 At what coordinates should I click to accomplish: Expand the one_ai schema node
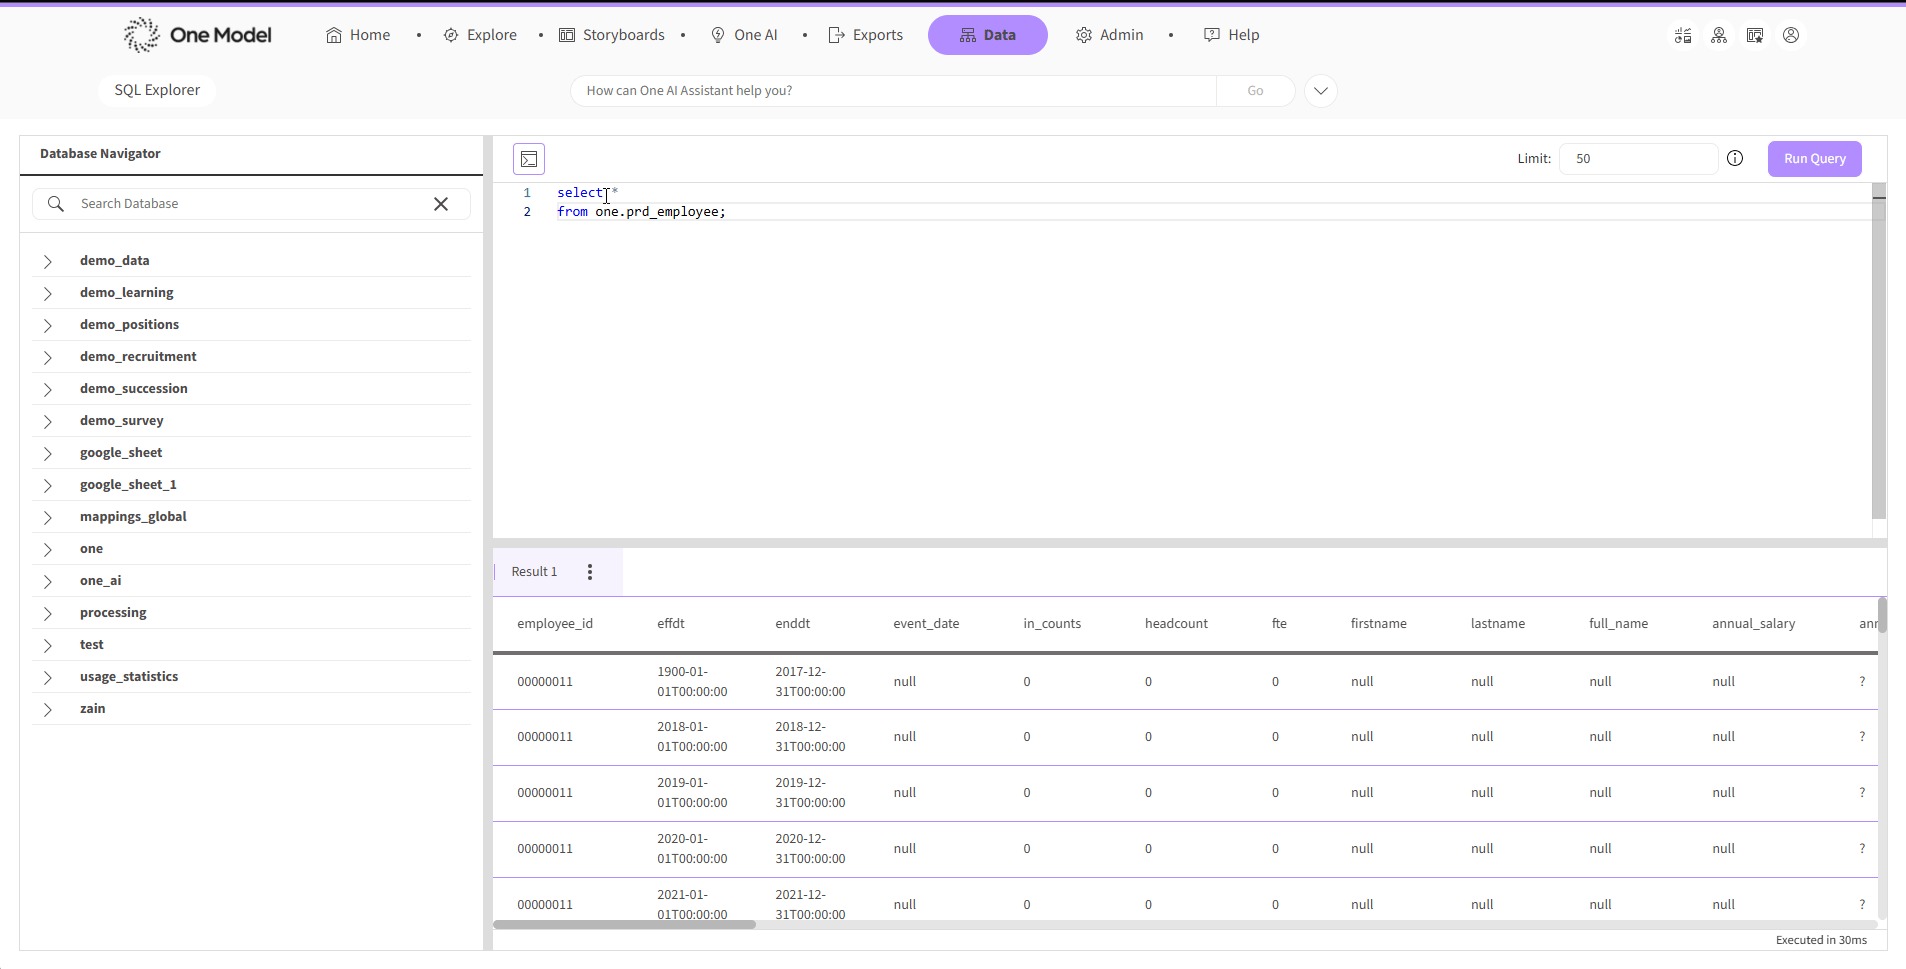pos(48,581)
